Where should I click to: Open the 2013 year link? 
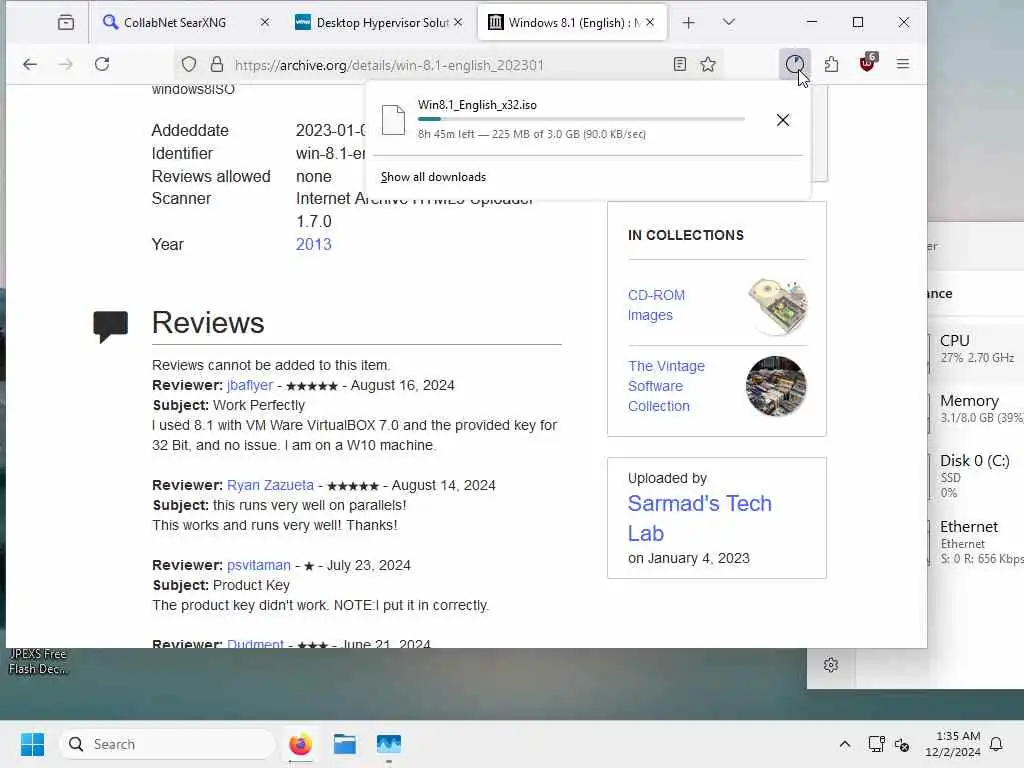click(313, 244)
